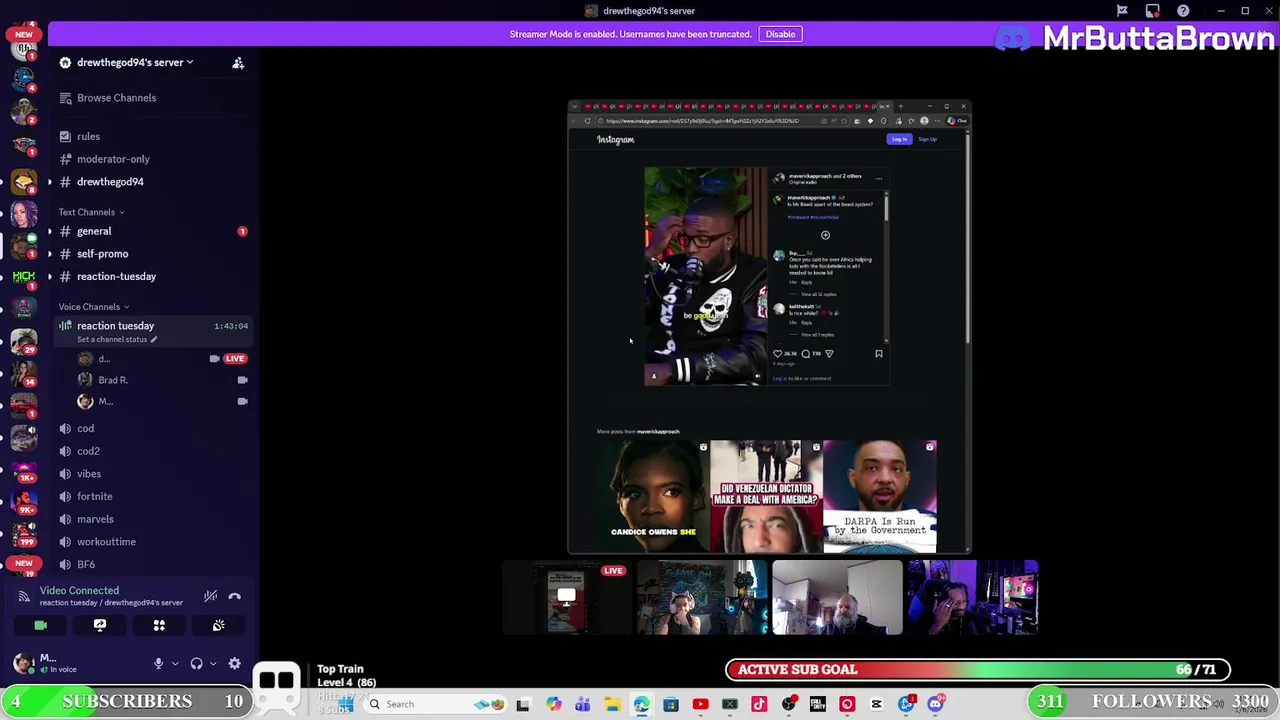This screenshot has width=1280, height=720.
Task: Click the share your screen button
Action: [100, 625]
